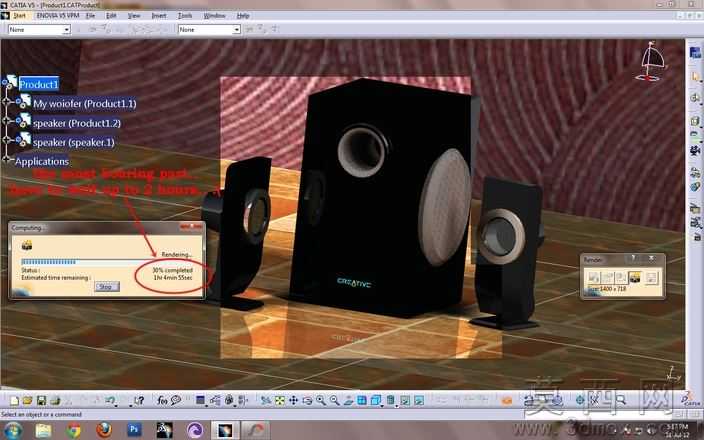Click the Photo Studio workbench icon at top of right toolbar
The image size is (704, 440).
(695, 53)
